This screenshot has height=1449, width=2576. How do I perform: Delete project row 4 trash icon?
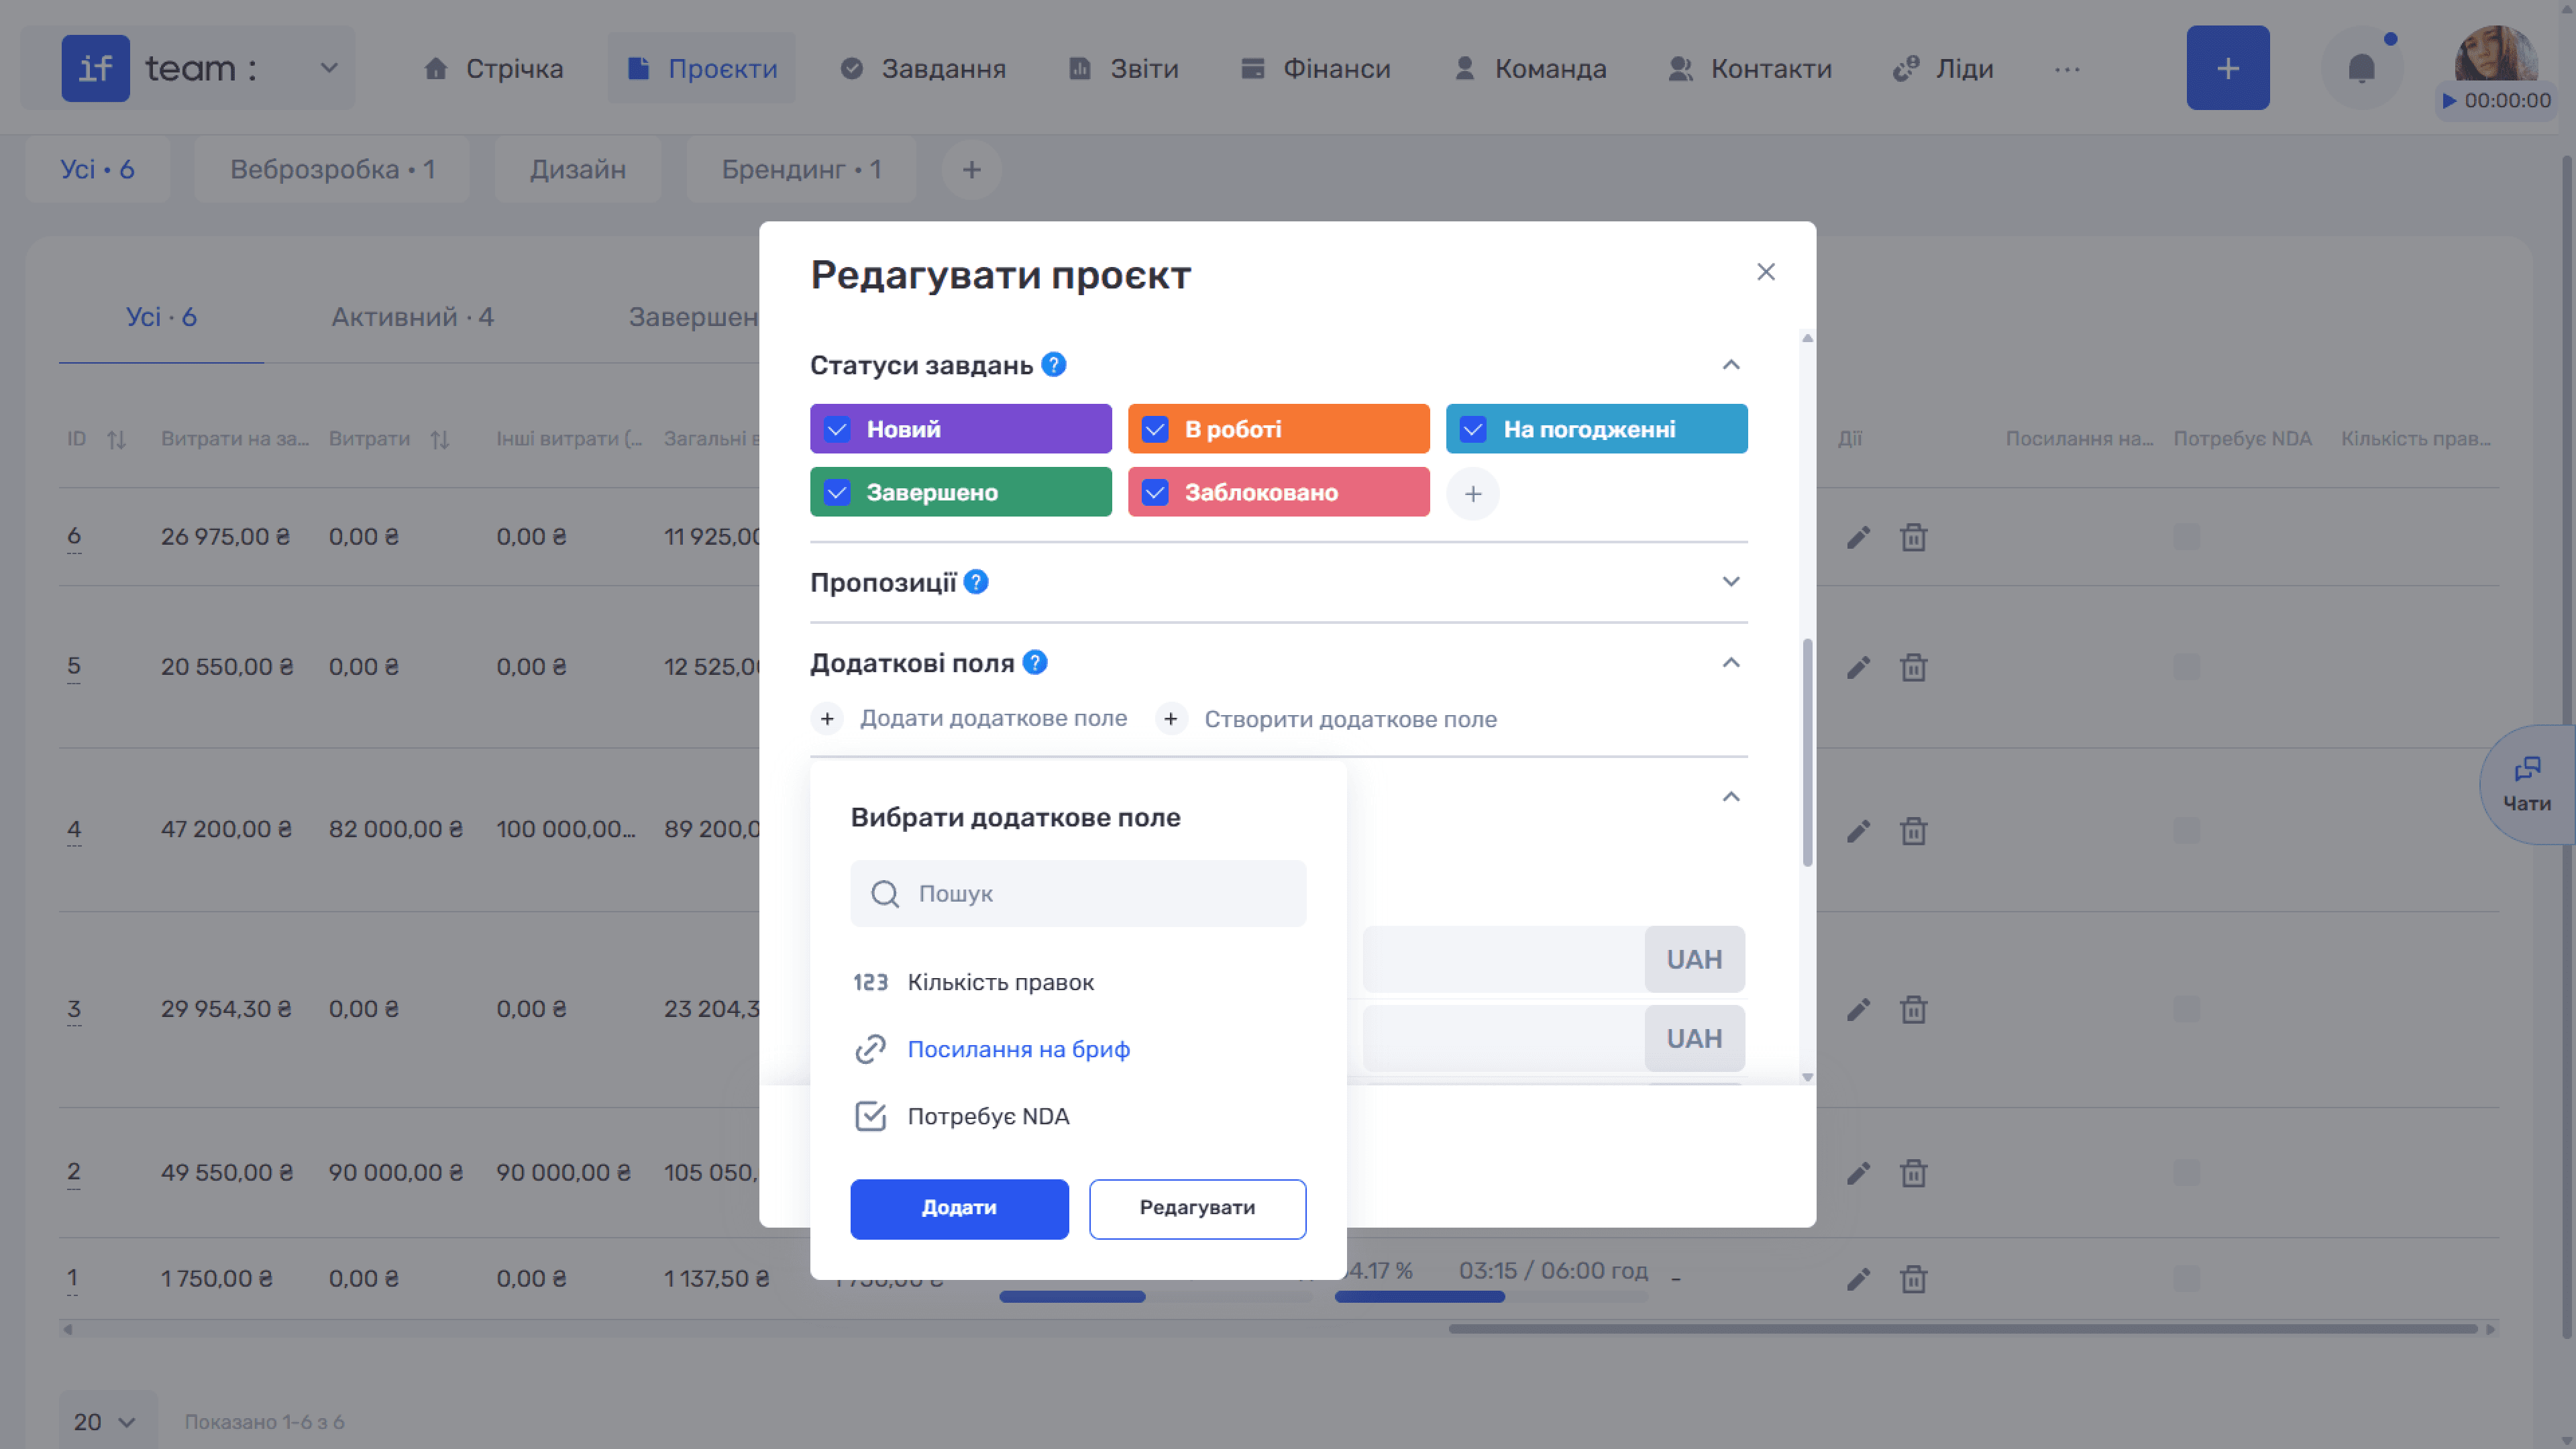click(x=1913, y=831)
